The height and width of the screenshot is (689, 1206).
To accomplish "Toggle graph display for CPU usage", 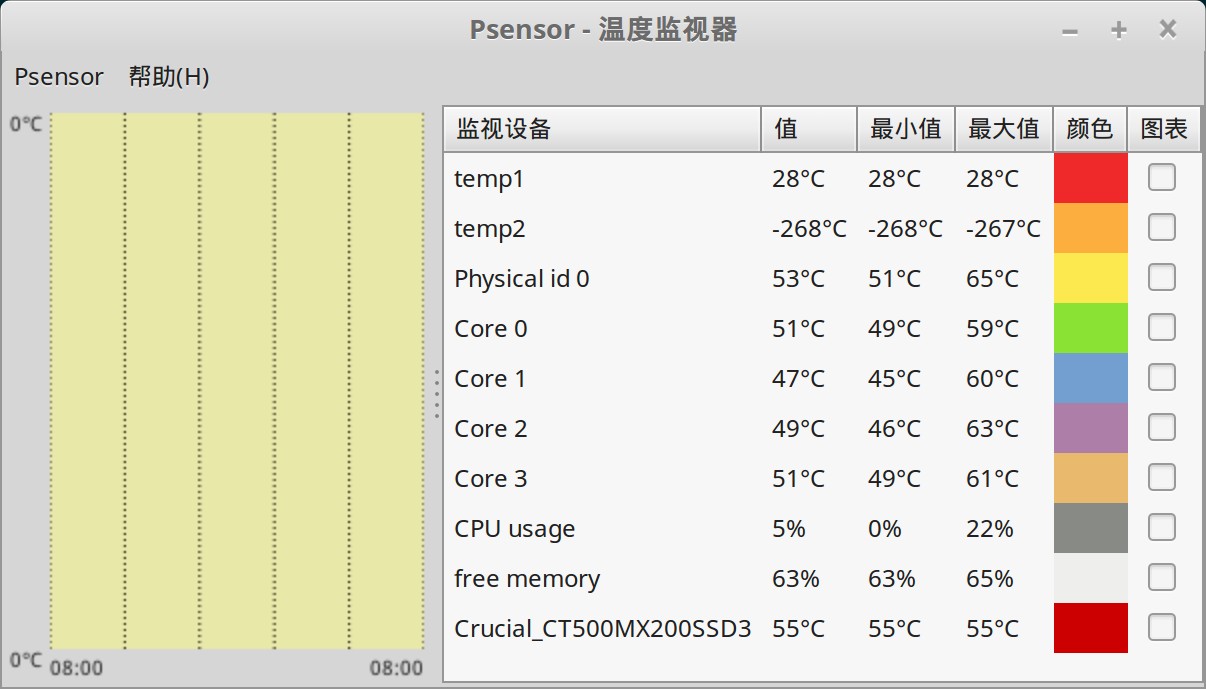I will pos(1161,528).
